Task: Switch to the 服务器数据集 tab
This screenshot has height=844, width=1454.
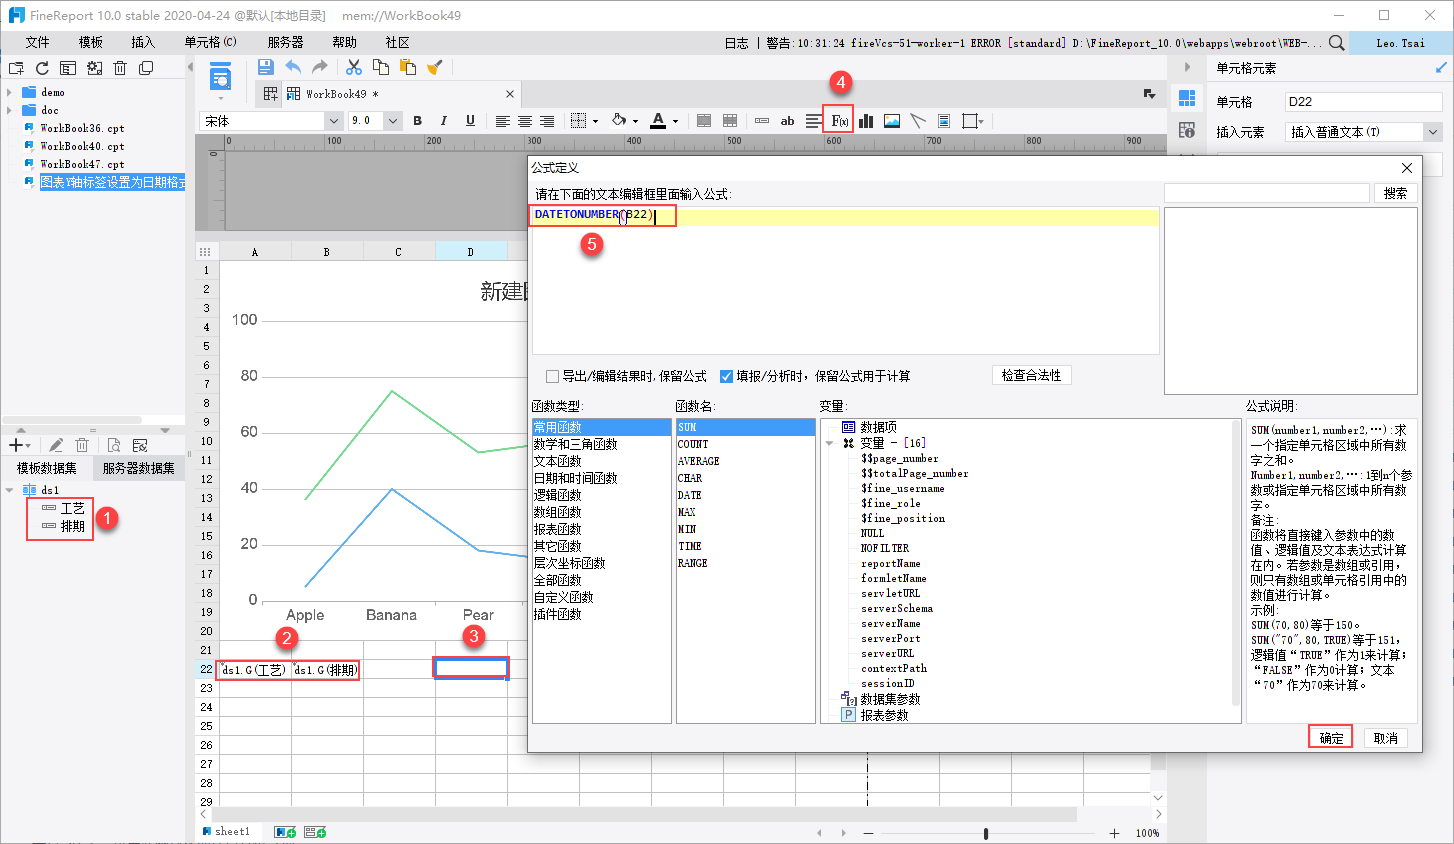Action: [x=138, y=468]
